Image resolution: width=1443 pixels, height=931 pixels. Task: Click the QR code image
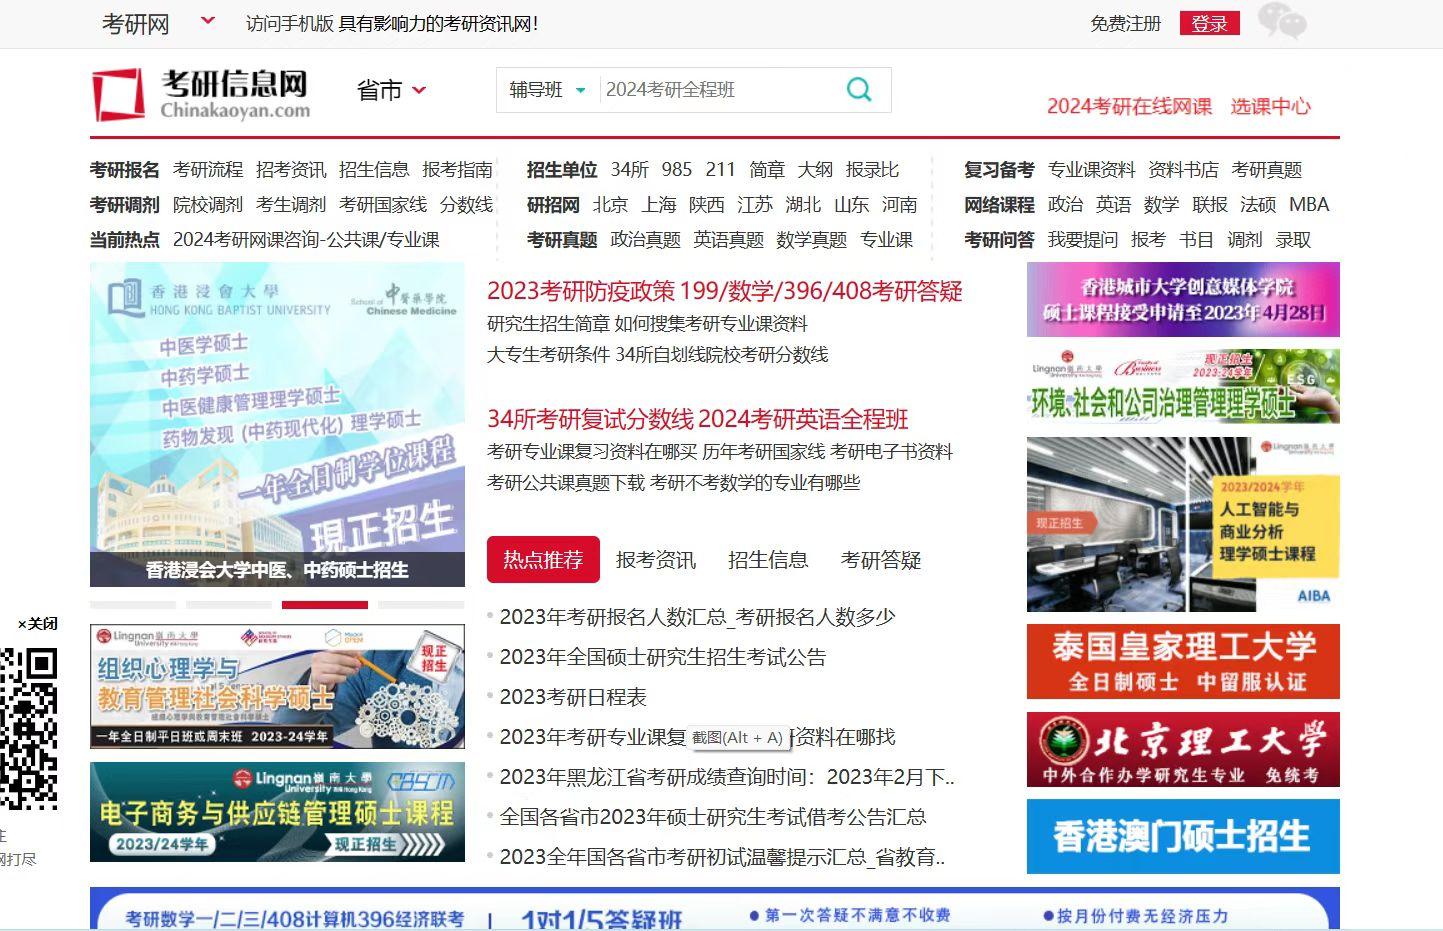(x=29, y=728)
